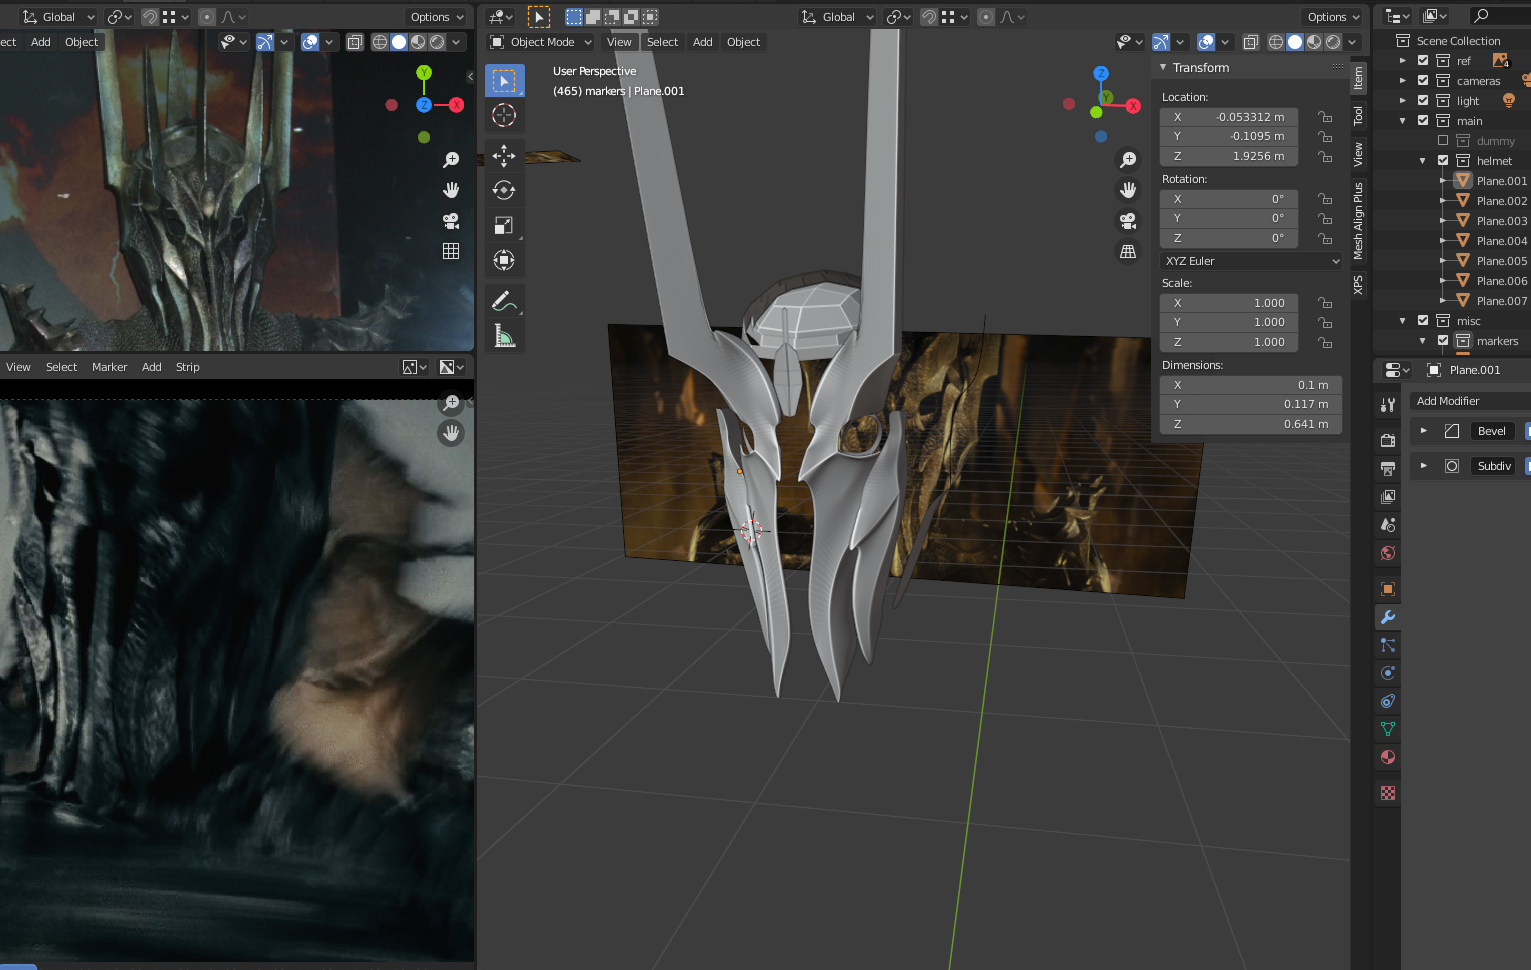Collapse the main collection in outliner
The height and width of the screenshot is (970, 1531).
1403,121
